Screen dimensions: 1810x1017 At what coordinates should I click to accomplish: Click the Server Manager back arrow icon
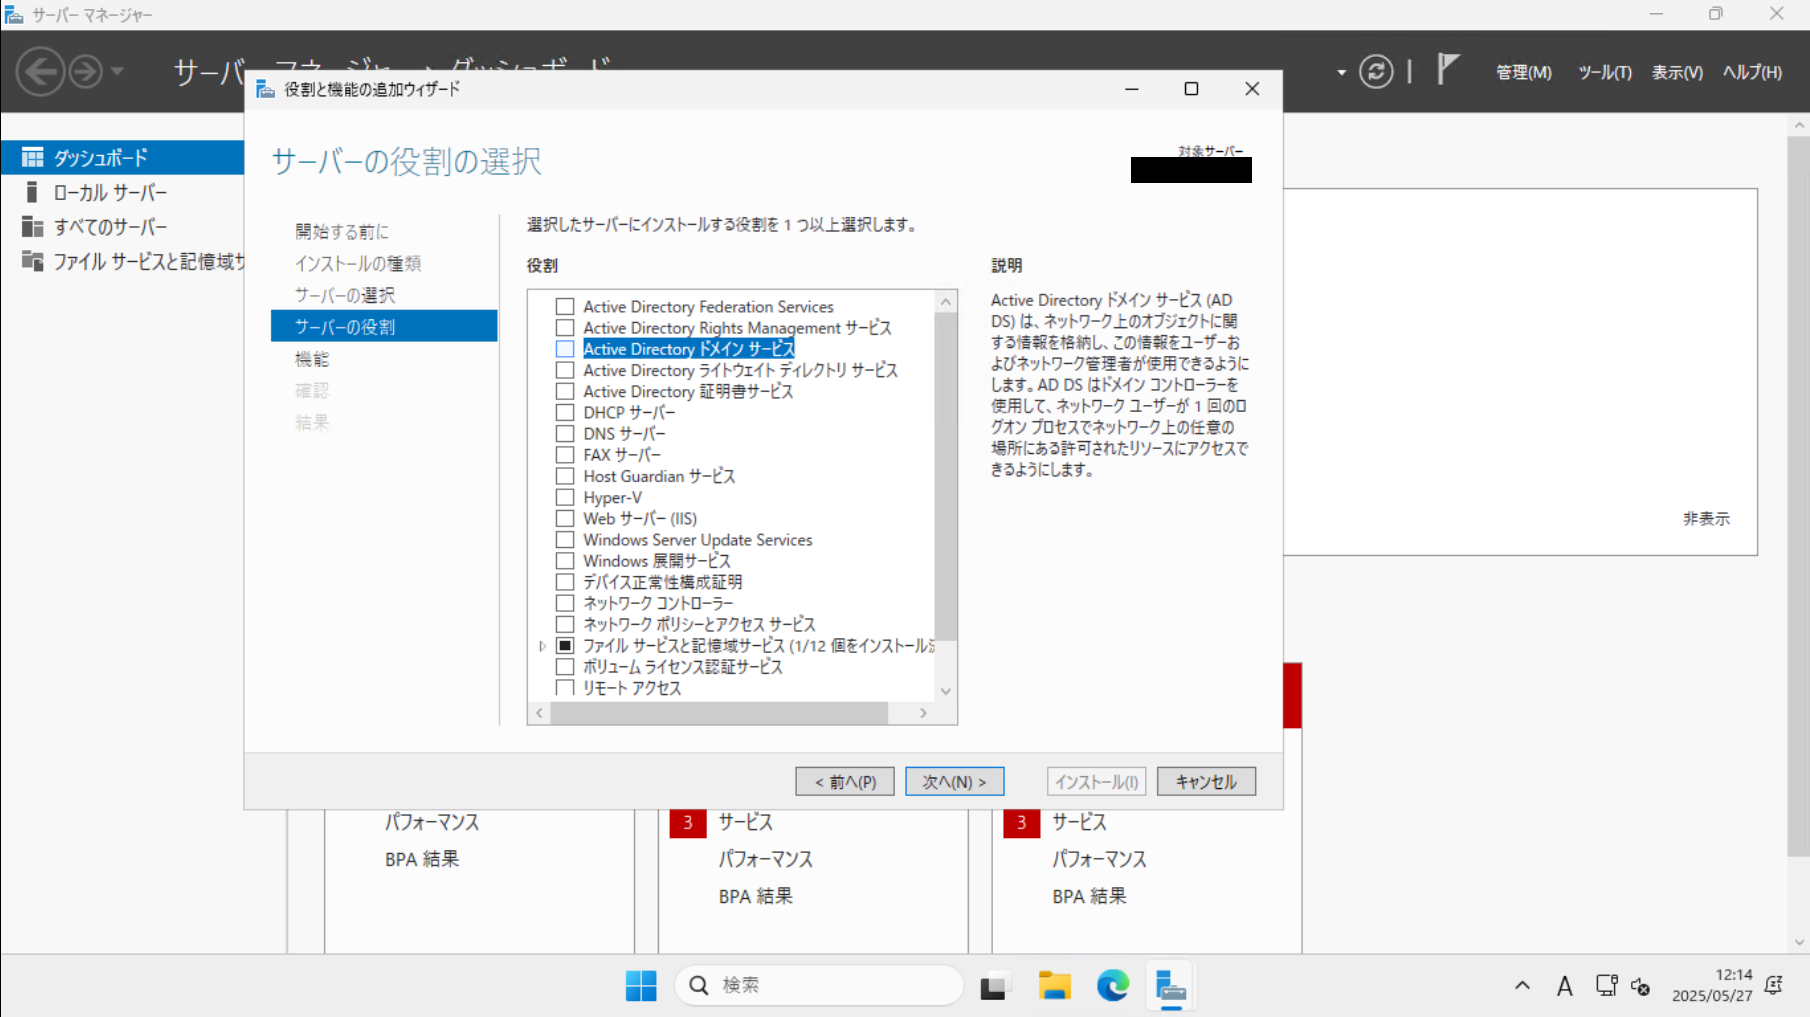click(40, 72)
